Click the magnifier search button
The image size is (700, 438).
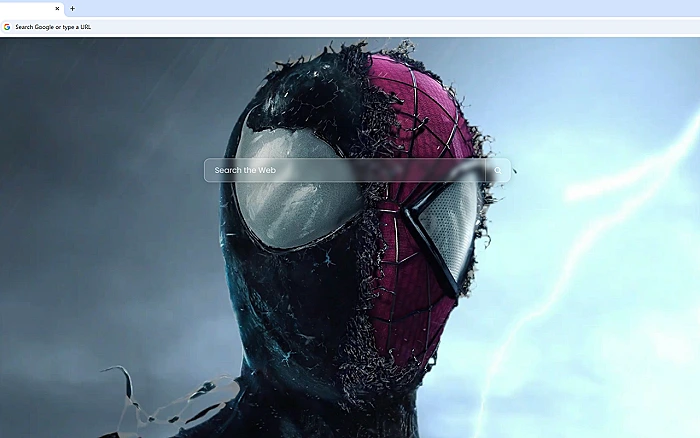pyautogui.click(x=498, y=170)
